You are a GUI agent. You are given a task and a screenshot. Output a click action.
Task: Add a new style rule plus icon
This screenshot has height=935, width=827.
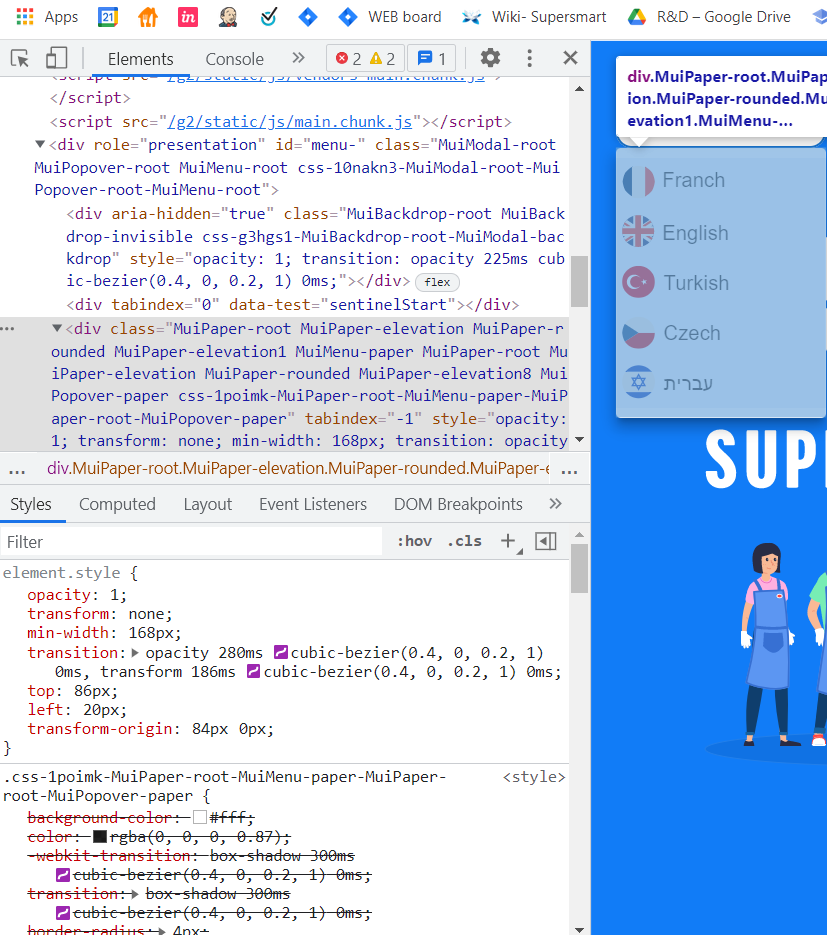(509, 541)
